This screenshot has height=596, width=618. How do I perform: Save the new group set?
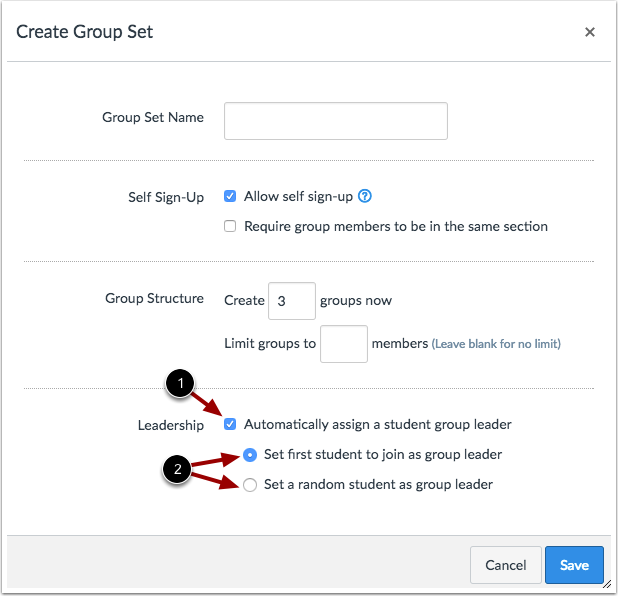click(x=574, y=565)
